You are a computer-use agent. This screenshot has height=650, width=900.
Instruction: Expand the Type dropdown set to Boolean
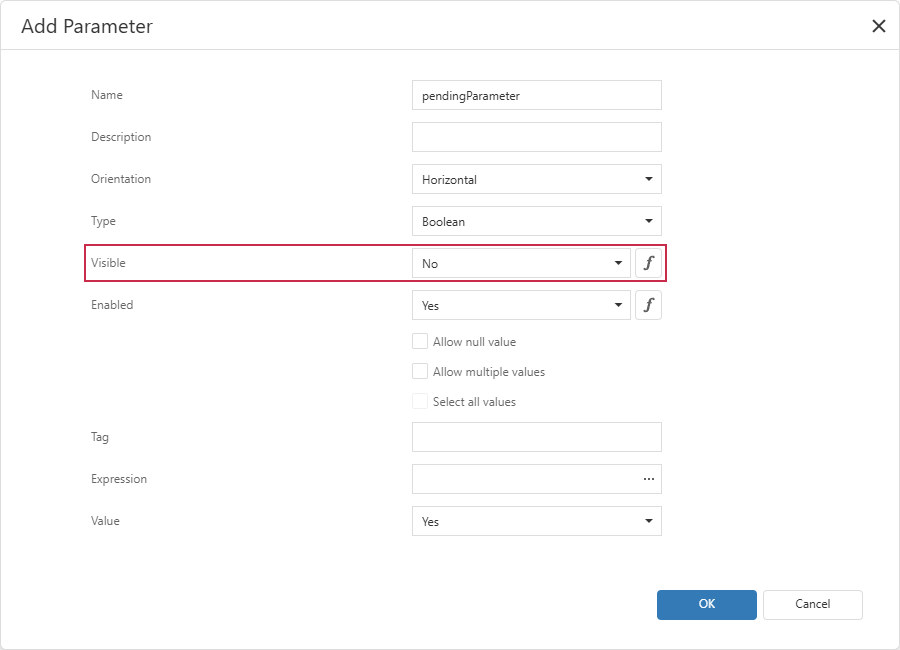(537, 221)
